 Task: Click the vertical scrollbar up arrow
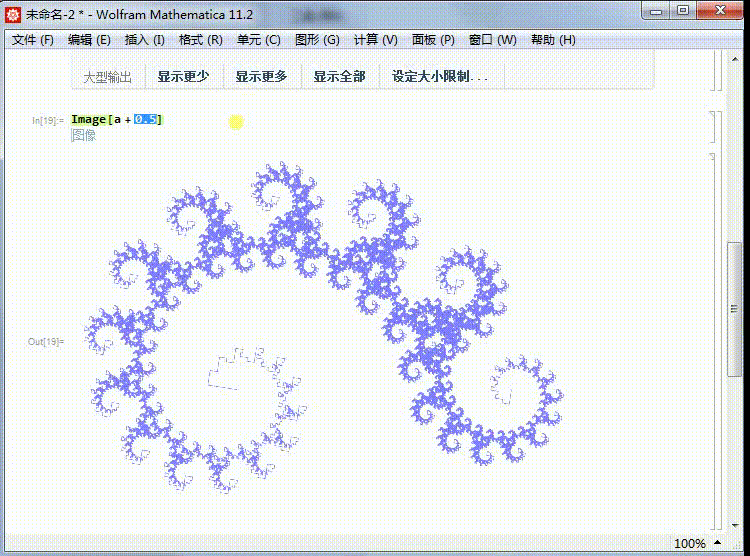735,59
